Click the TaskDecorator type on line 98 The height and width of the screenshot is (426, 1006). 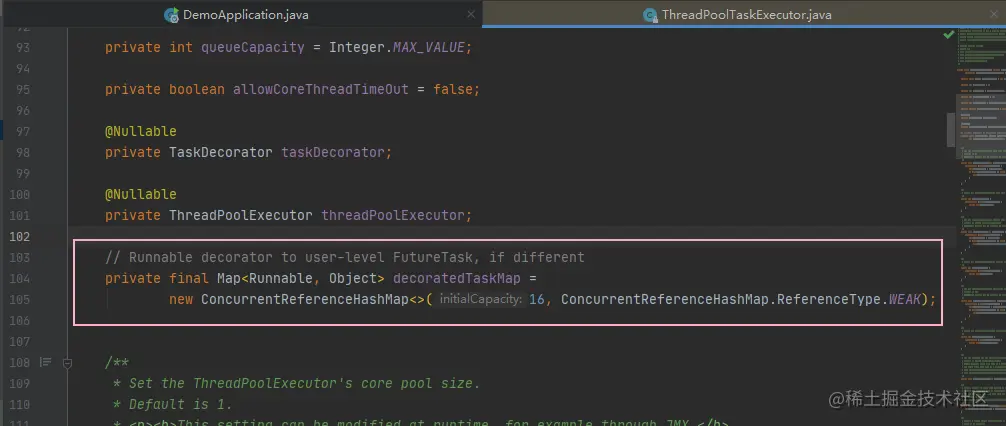pyautogui.click(x=221, y=153)
